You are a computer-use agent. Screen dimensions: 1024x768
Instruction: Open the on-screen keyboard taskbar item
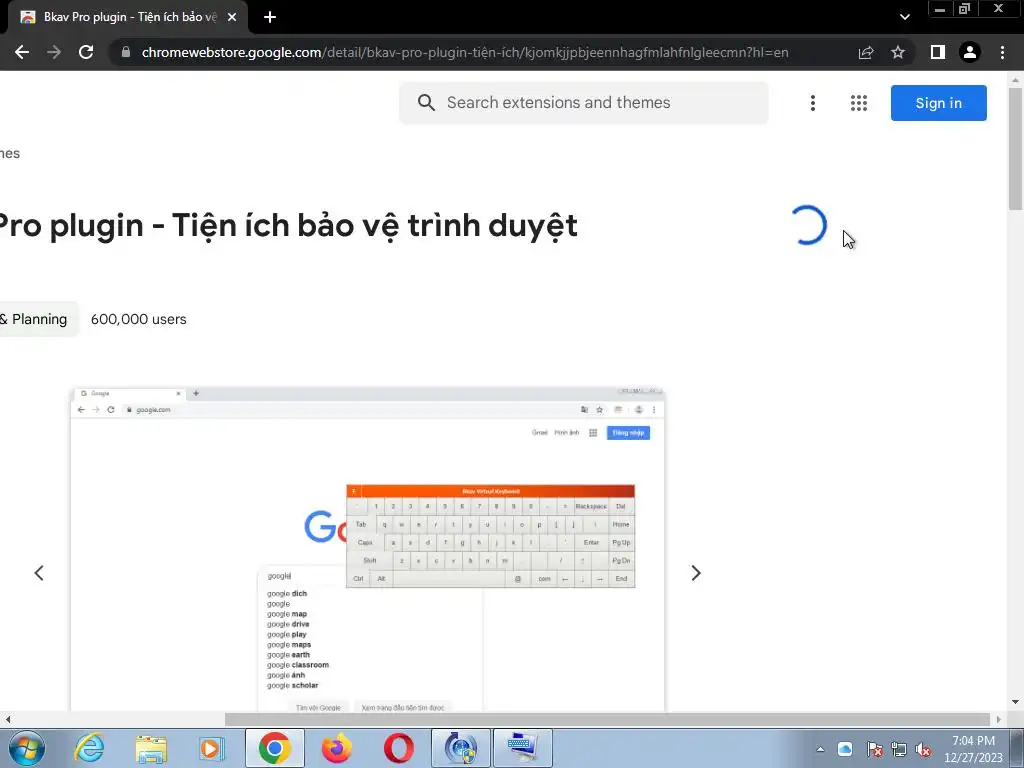[522, 748]
